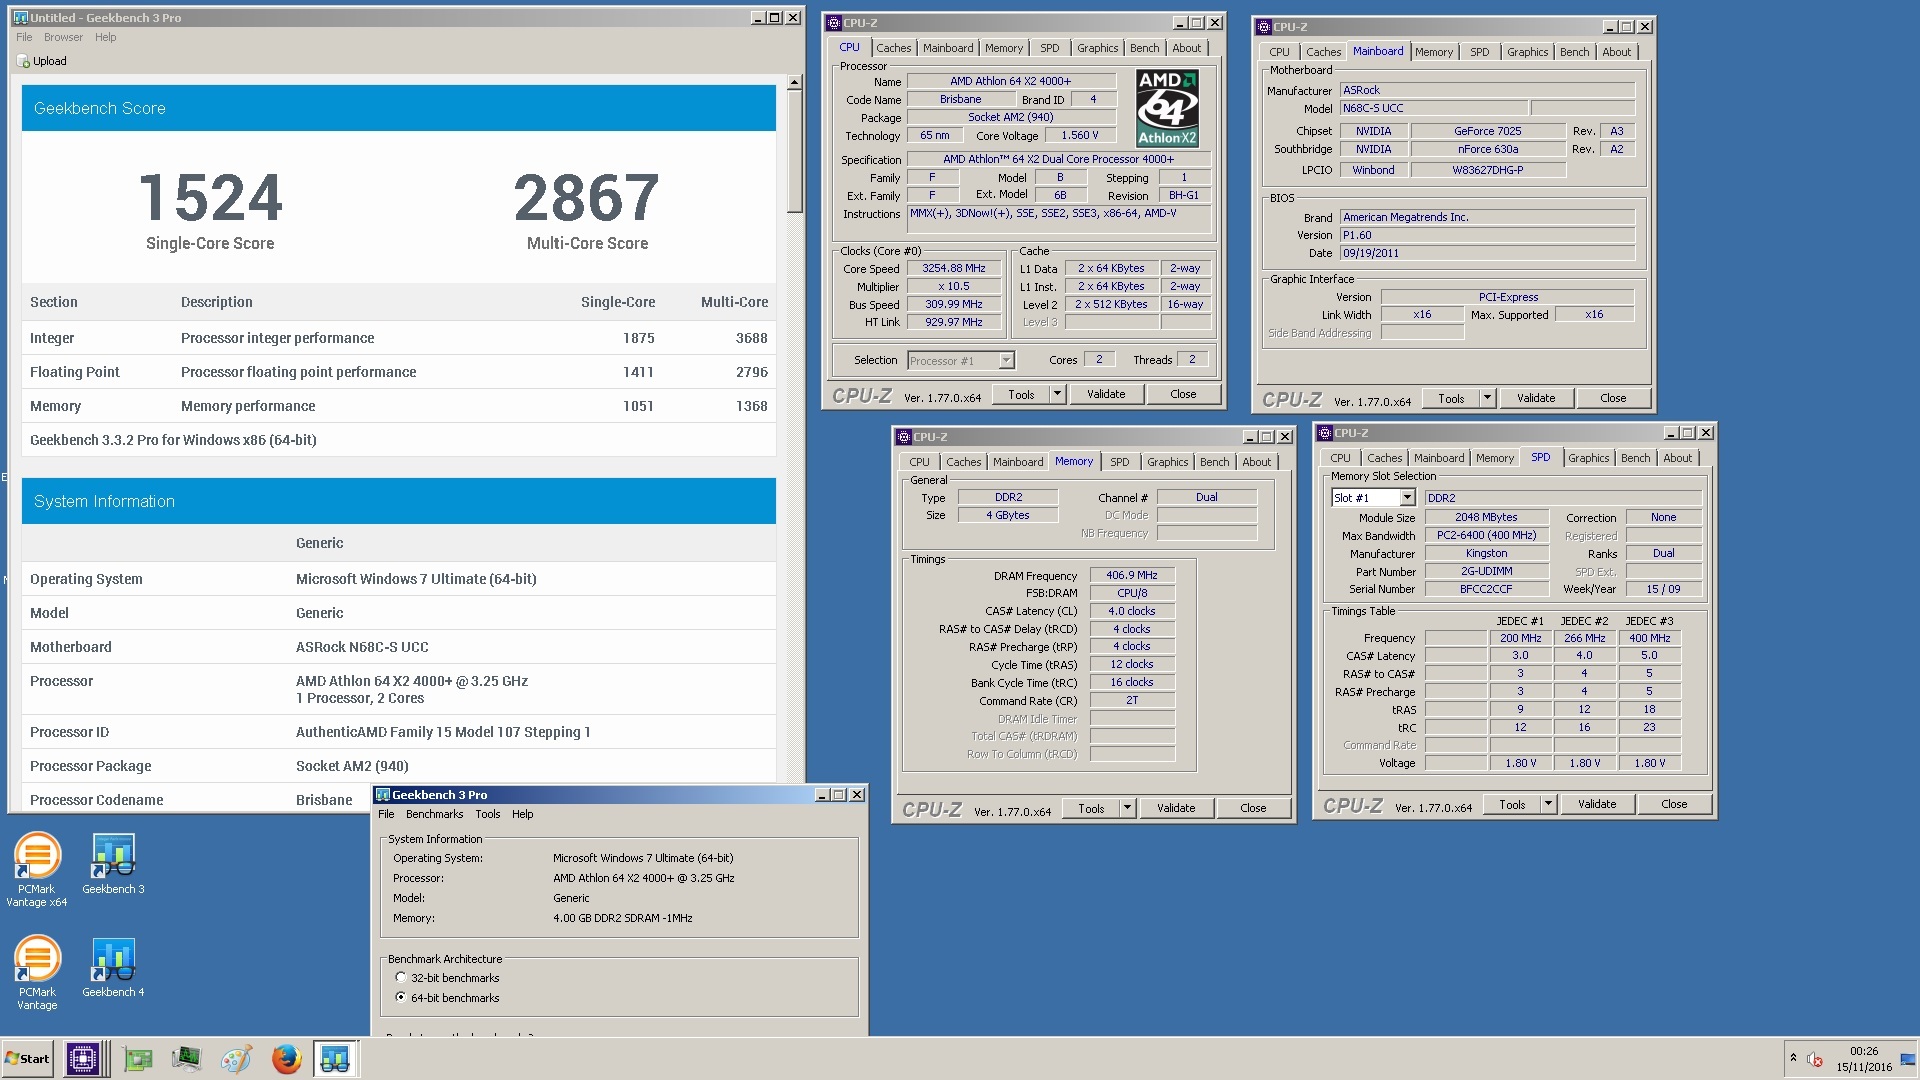The image size is (1920, 1080).
Task: Click the Single-Core Score 1524
Action: (210, 198)
